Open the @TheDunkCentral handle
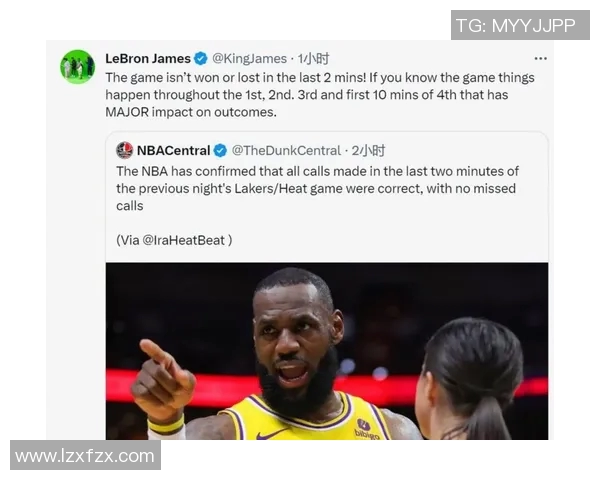This screenshot has width=600, height=480. click(x=286, y=150)
